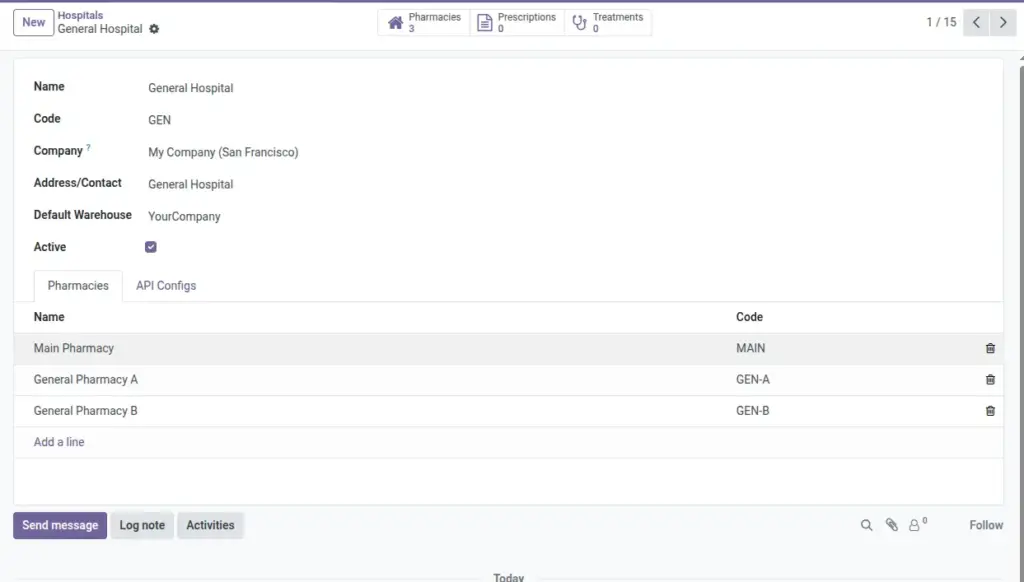Delete the General Pharmacy A row
Image resolution: width=1024 pixels, height=582 pixels.
(x=990, y=380)
